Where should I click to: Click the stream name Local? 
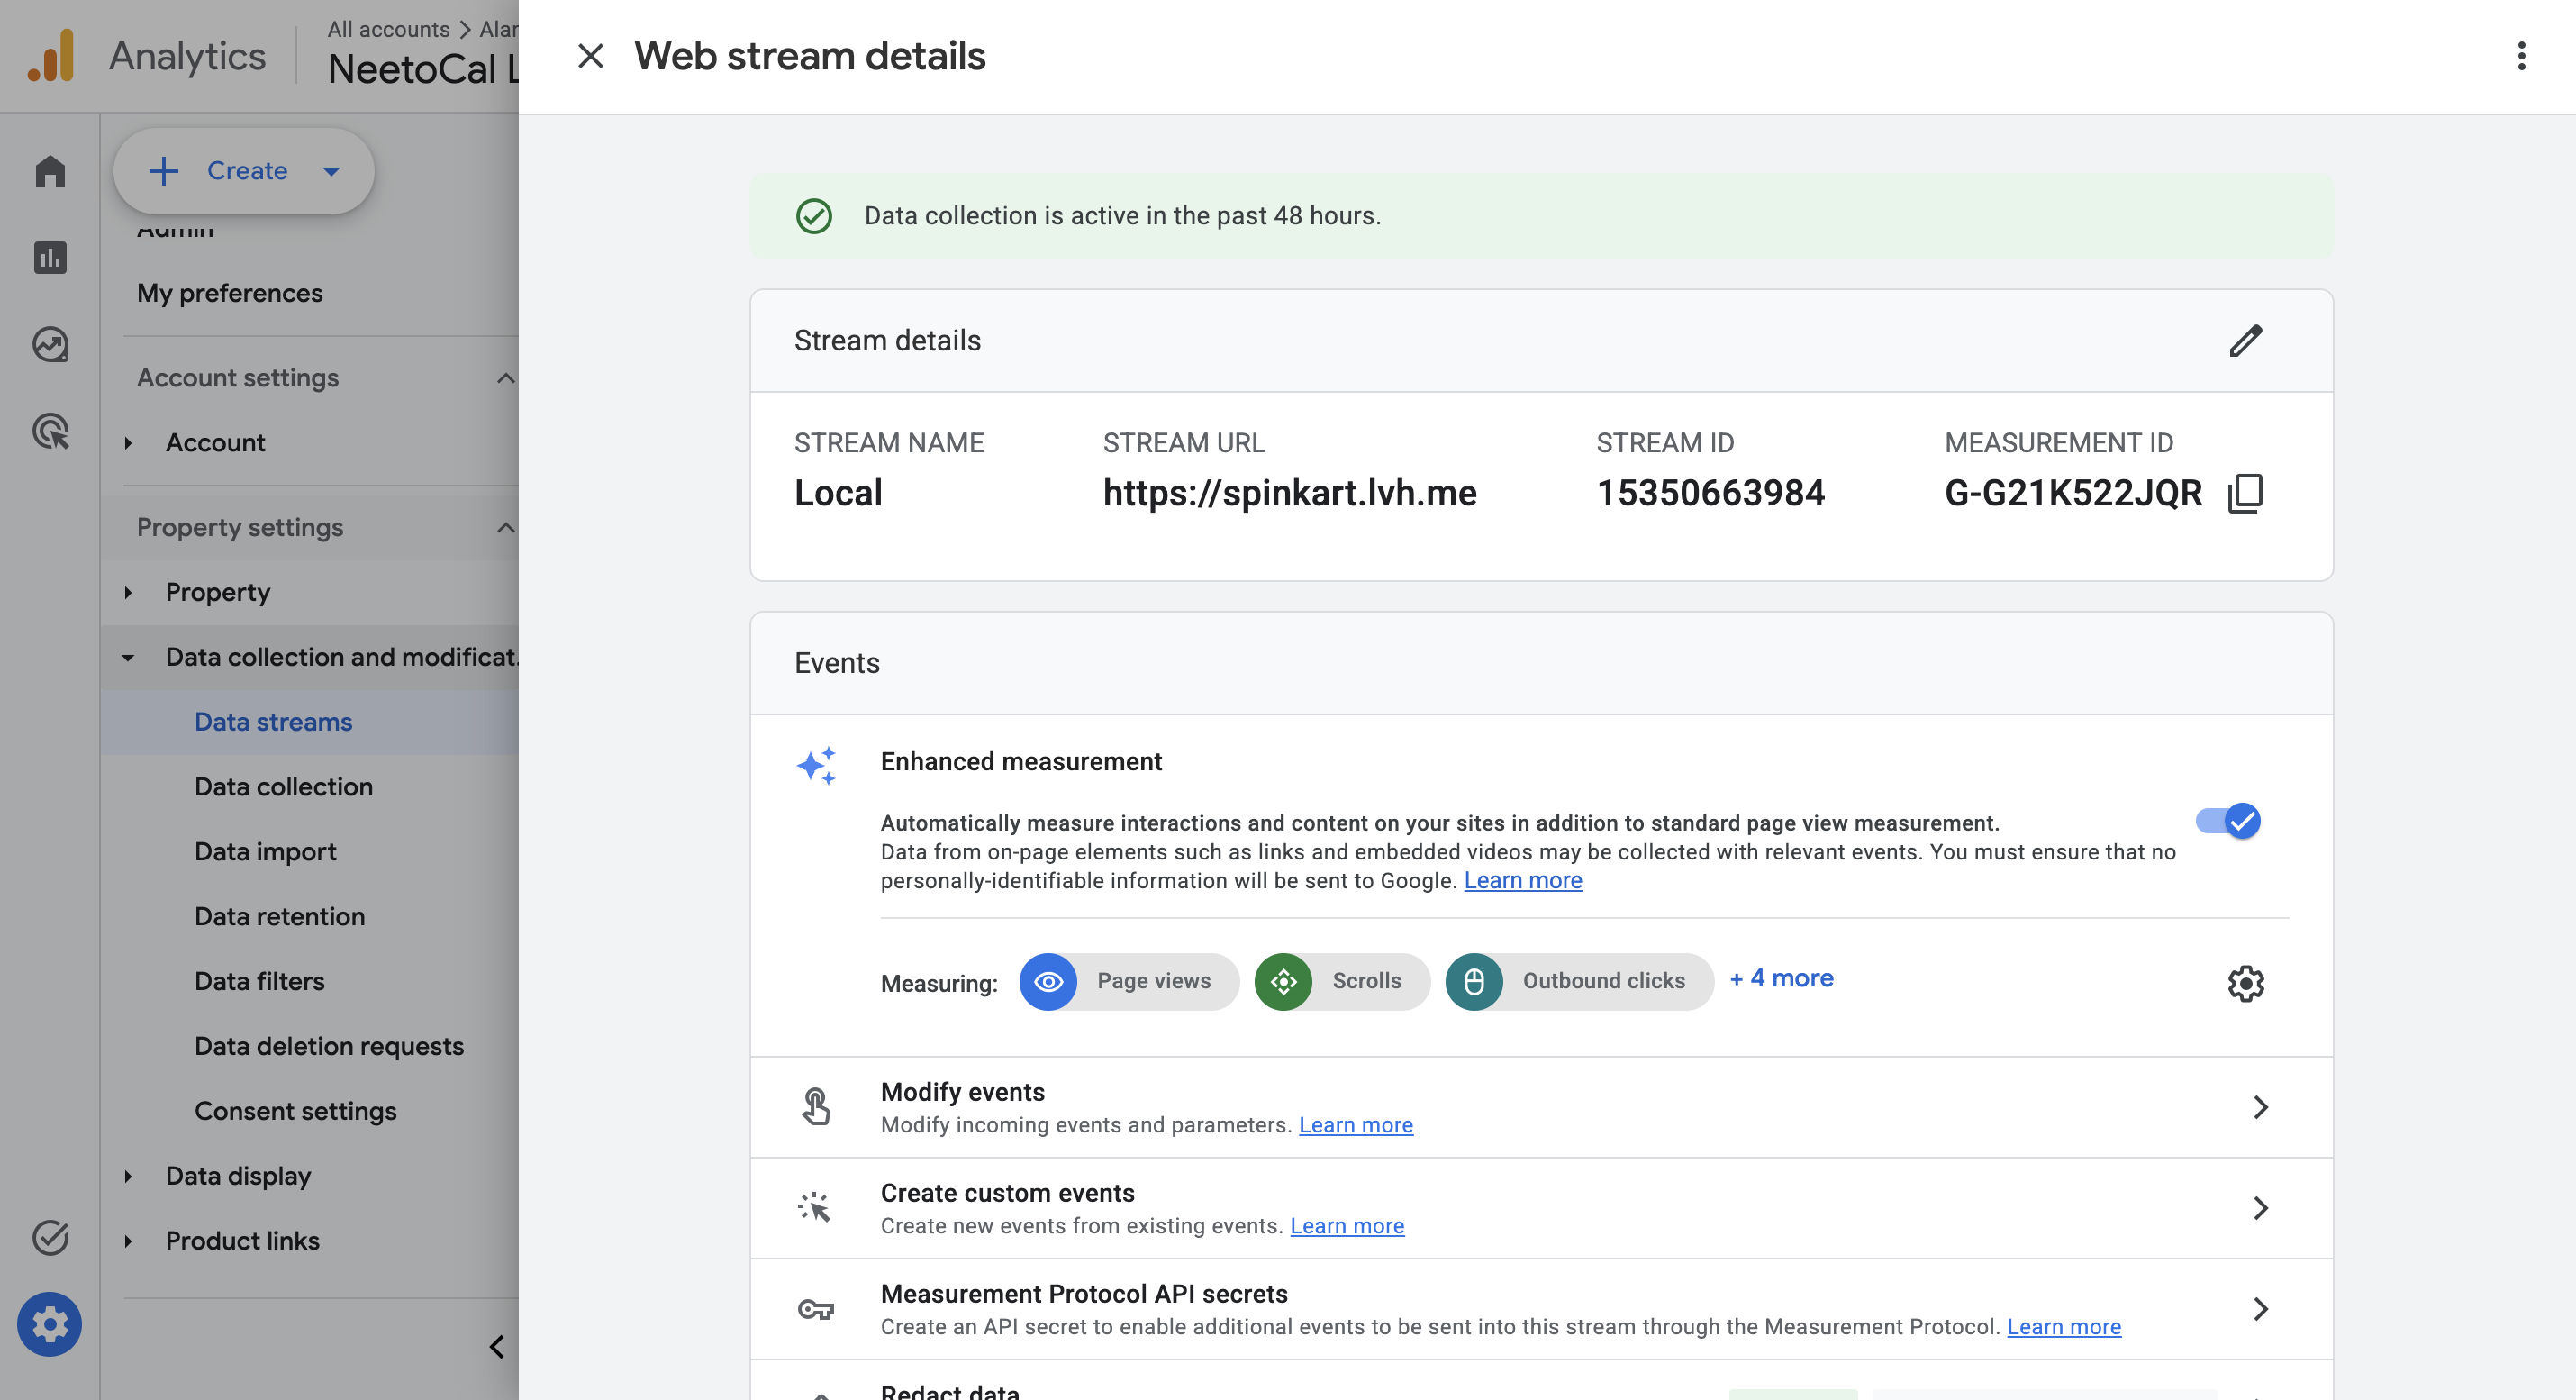(x=838, y=493)
